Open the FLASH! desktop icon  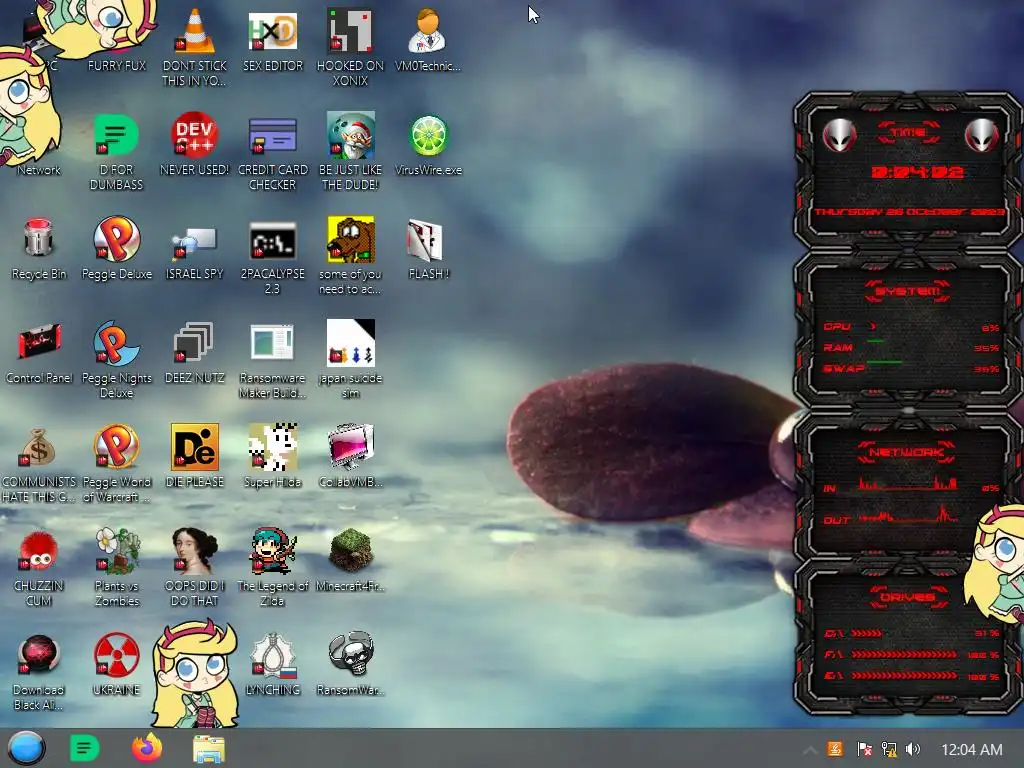tap(428, 248)
